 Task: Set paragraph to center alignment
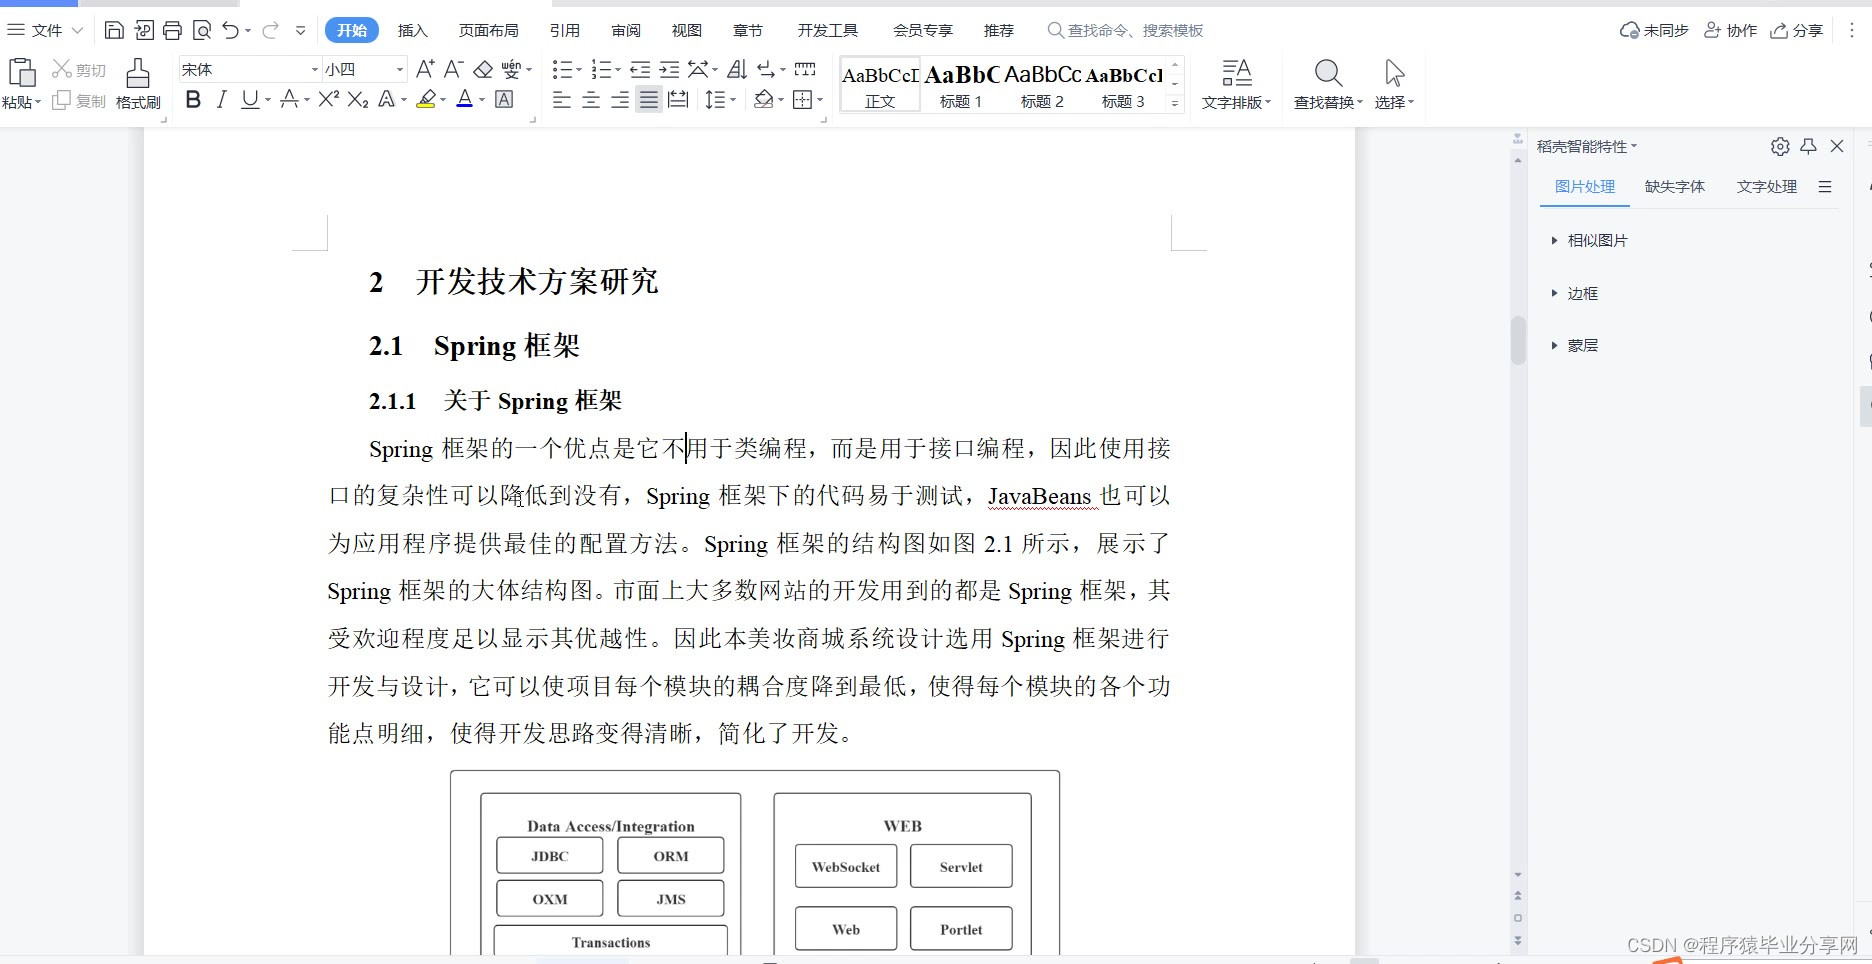click(x=591, y=99)
